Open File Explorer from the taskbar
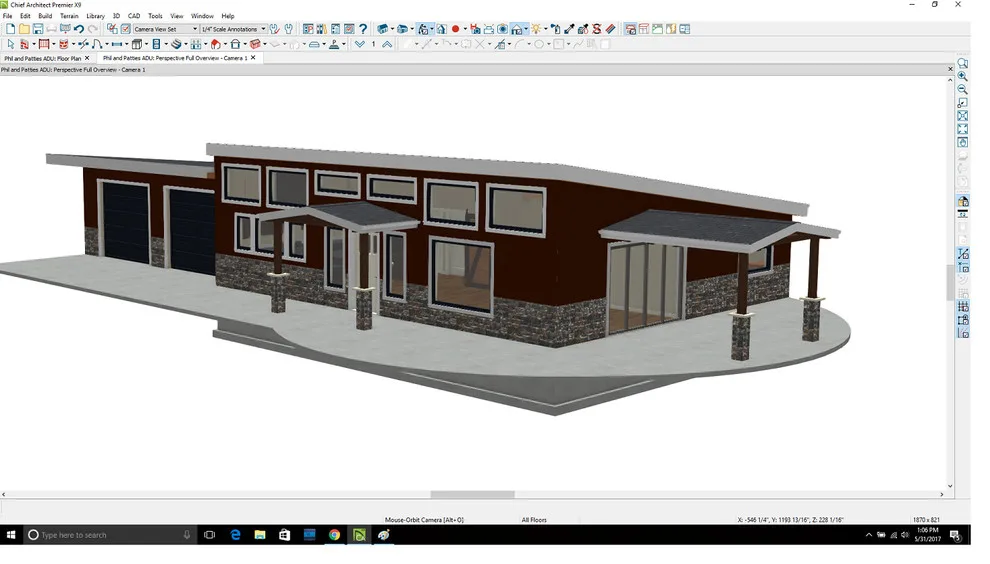The width and height of the screenshot is (990, 564). (x=259, y=535)
